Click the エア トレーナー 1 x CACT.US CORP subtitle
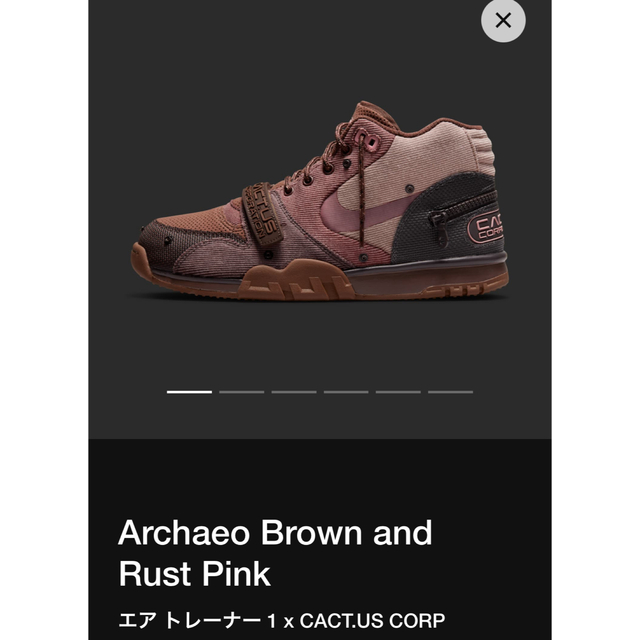 coord(282,621)
